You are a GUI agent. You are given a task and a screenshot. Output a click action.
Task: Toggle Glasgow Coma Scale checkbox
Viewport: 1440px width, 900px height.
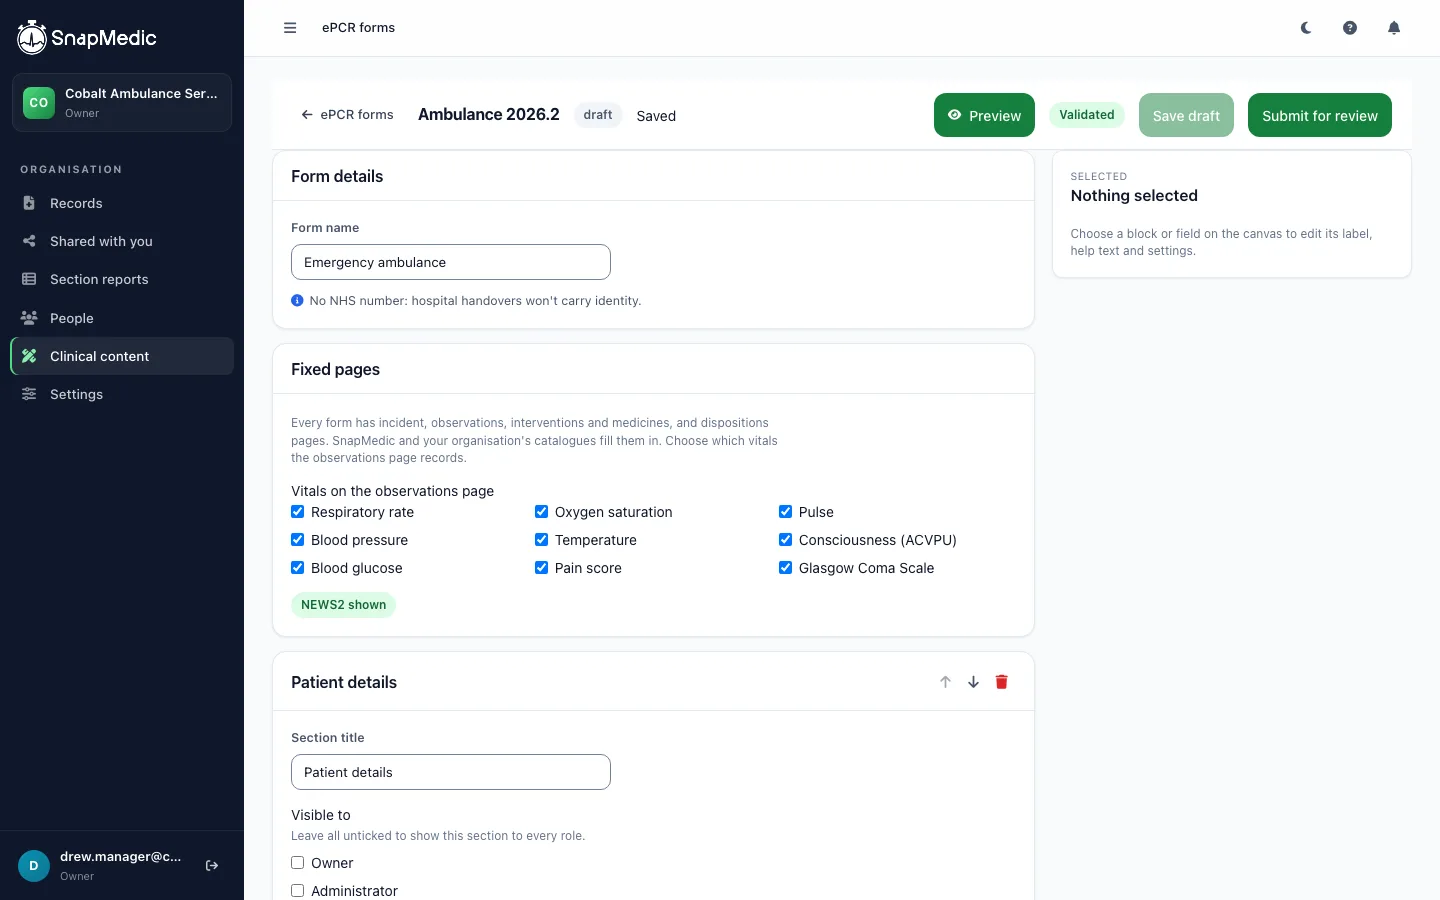tap(786, 568)
